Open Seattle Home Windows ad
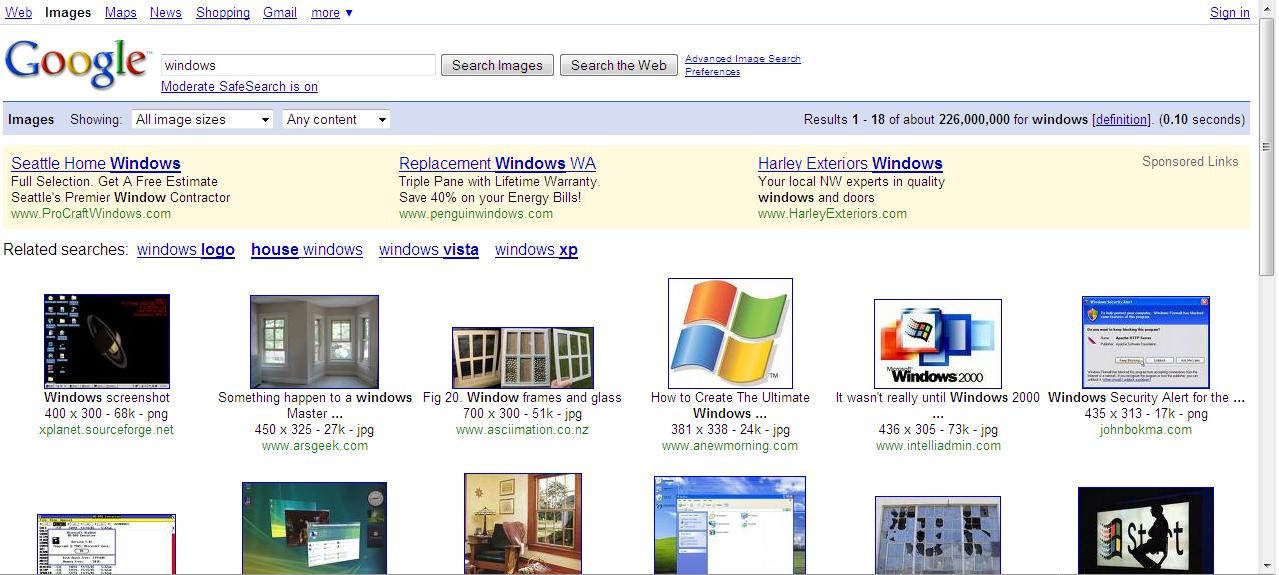The height and width of the screenshot is (575, 1279). click(96, 164)
